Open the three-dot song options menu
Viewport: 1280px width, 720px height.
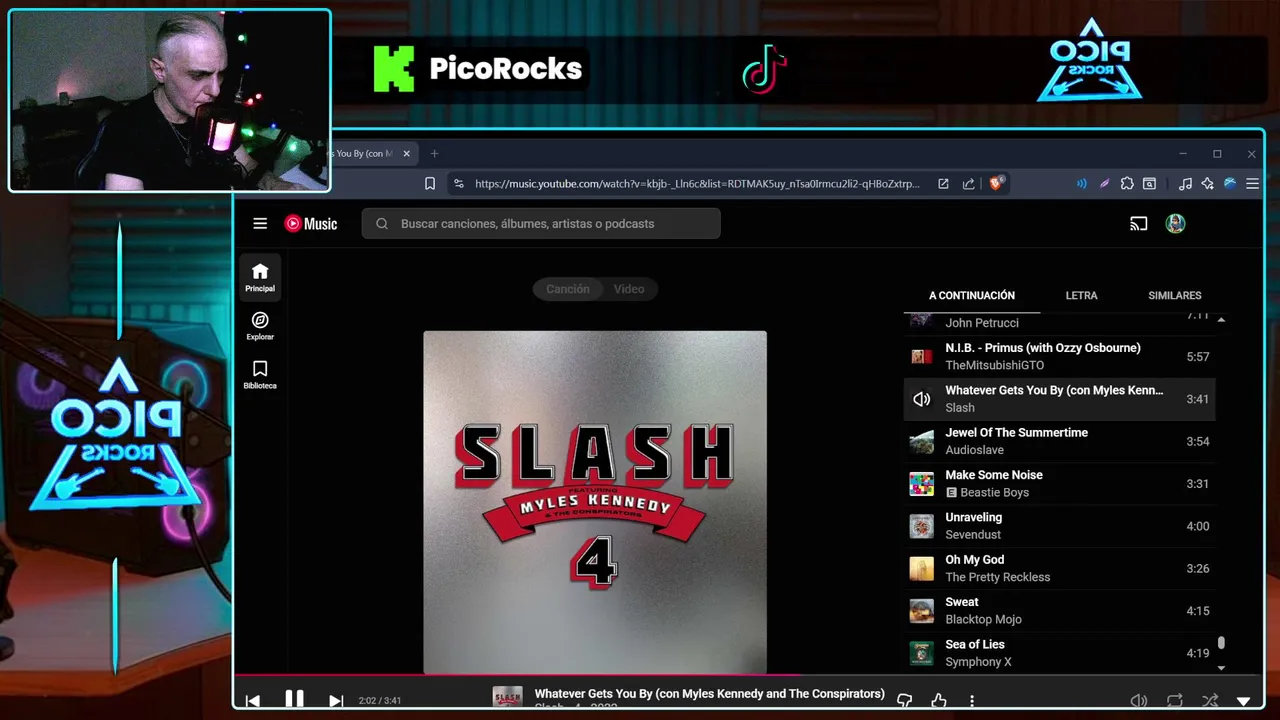point(972,701)
